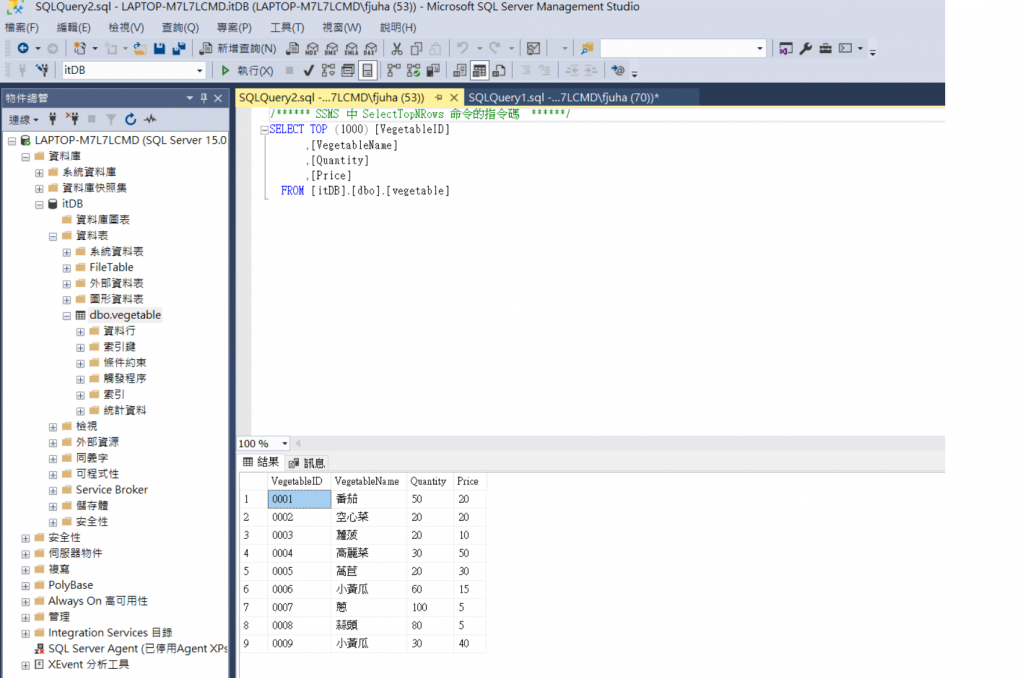Screen dimensions: 1024x678
Task: Click the Save floppy disk icon
Action: tap(159, 48)
